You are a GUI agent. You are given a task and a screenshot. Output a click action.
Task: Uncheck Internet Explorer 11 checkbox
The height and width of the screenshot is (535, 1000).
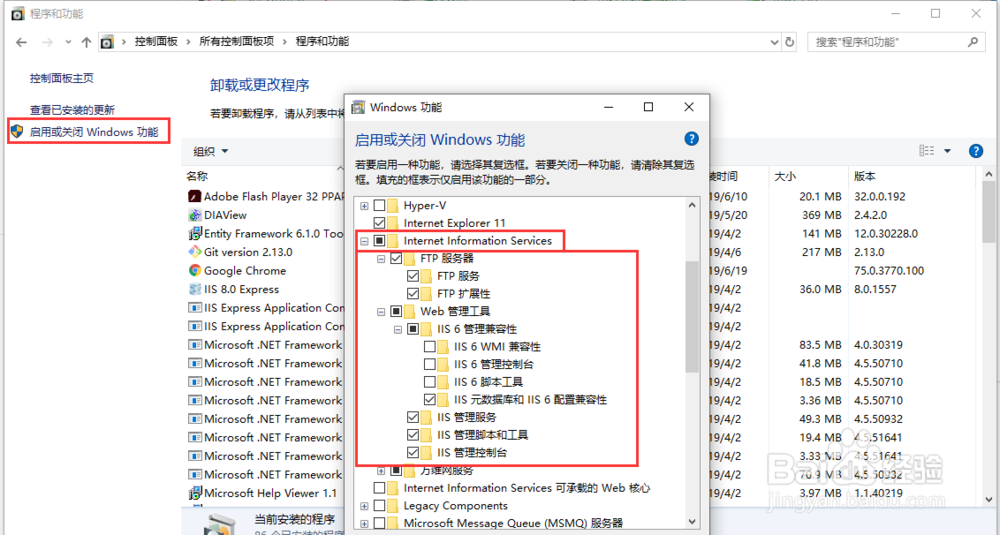point(379,223)
